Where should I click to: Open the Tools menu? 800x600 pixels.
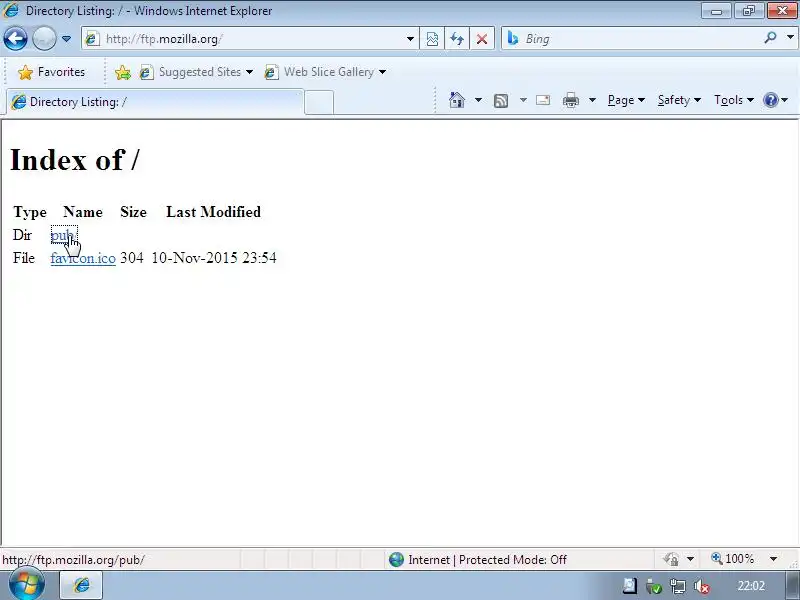pyautogui.click(x=734, y=100)
